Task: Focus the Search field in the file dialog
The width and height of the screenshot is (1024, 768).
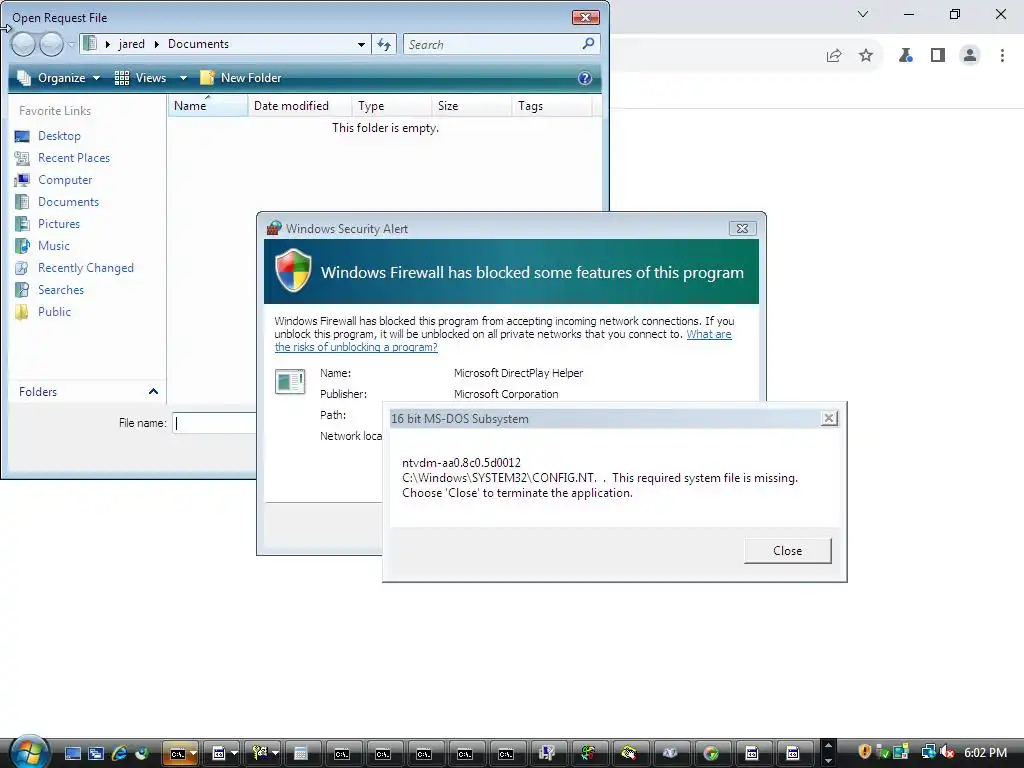Action: pos(492,44)
